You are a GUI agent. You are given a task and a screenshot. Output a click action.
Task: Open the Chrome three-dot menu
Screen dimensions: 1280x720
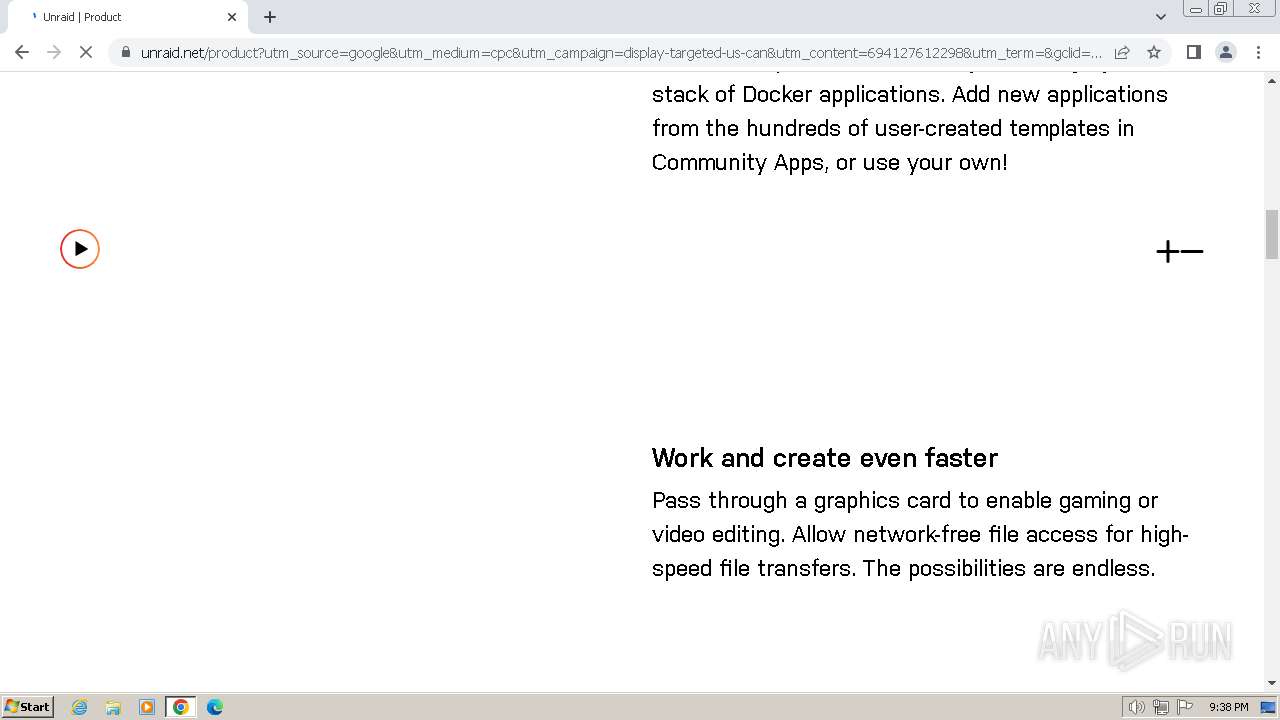click(1257, 52)
